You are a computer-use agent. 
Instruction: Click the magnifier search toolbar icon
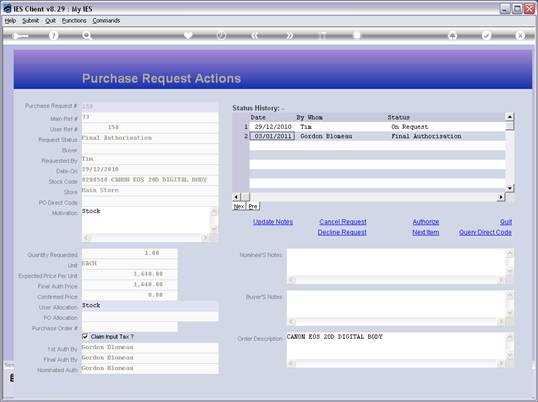coord(87,35)
